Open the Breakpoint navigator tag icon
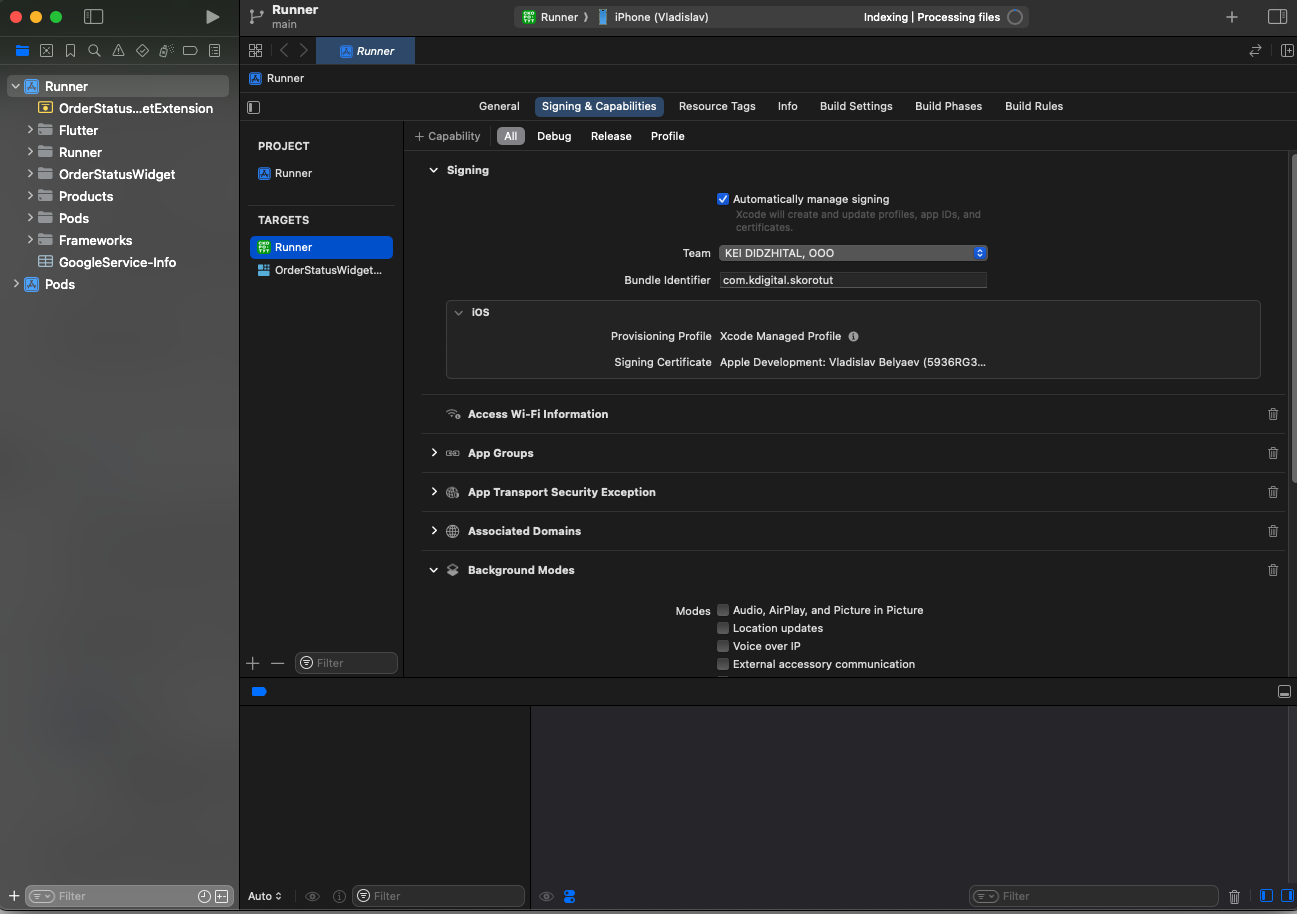This screenshot has height=914, width=1297. (x=190, y=50)
